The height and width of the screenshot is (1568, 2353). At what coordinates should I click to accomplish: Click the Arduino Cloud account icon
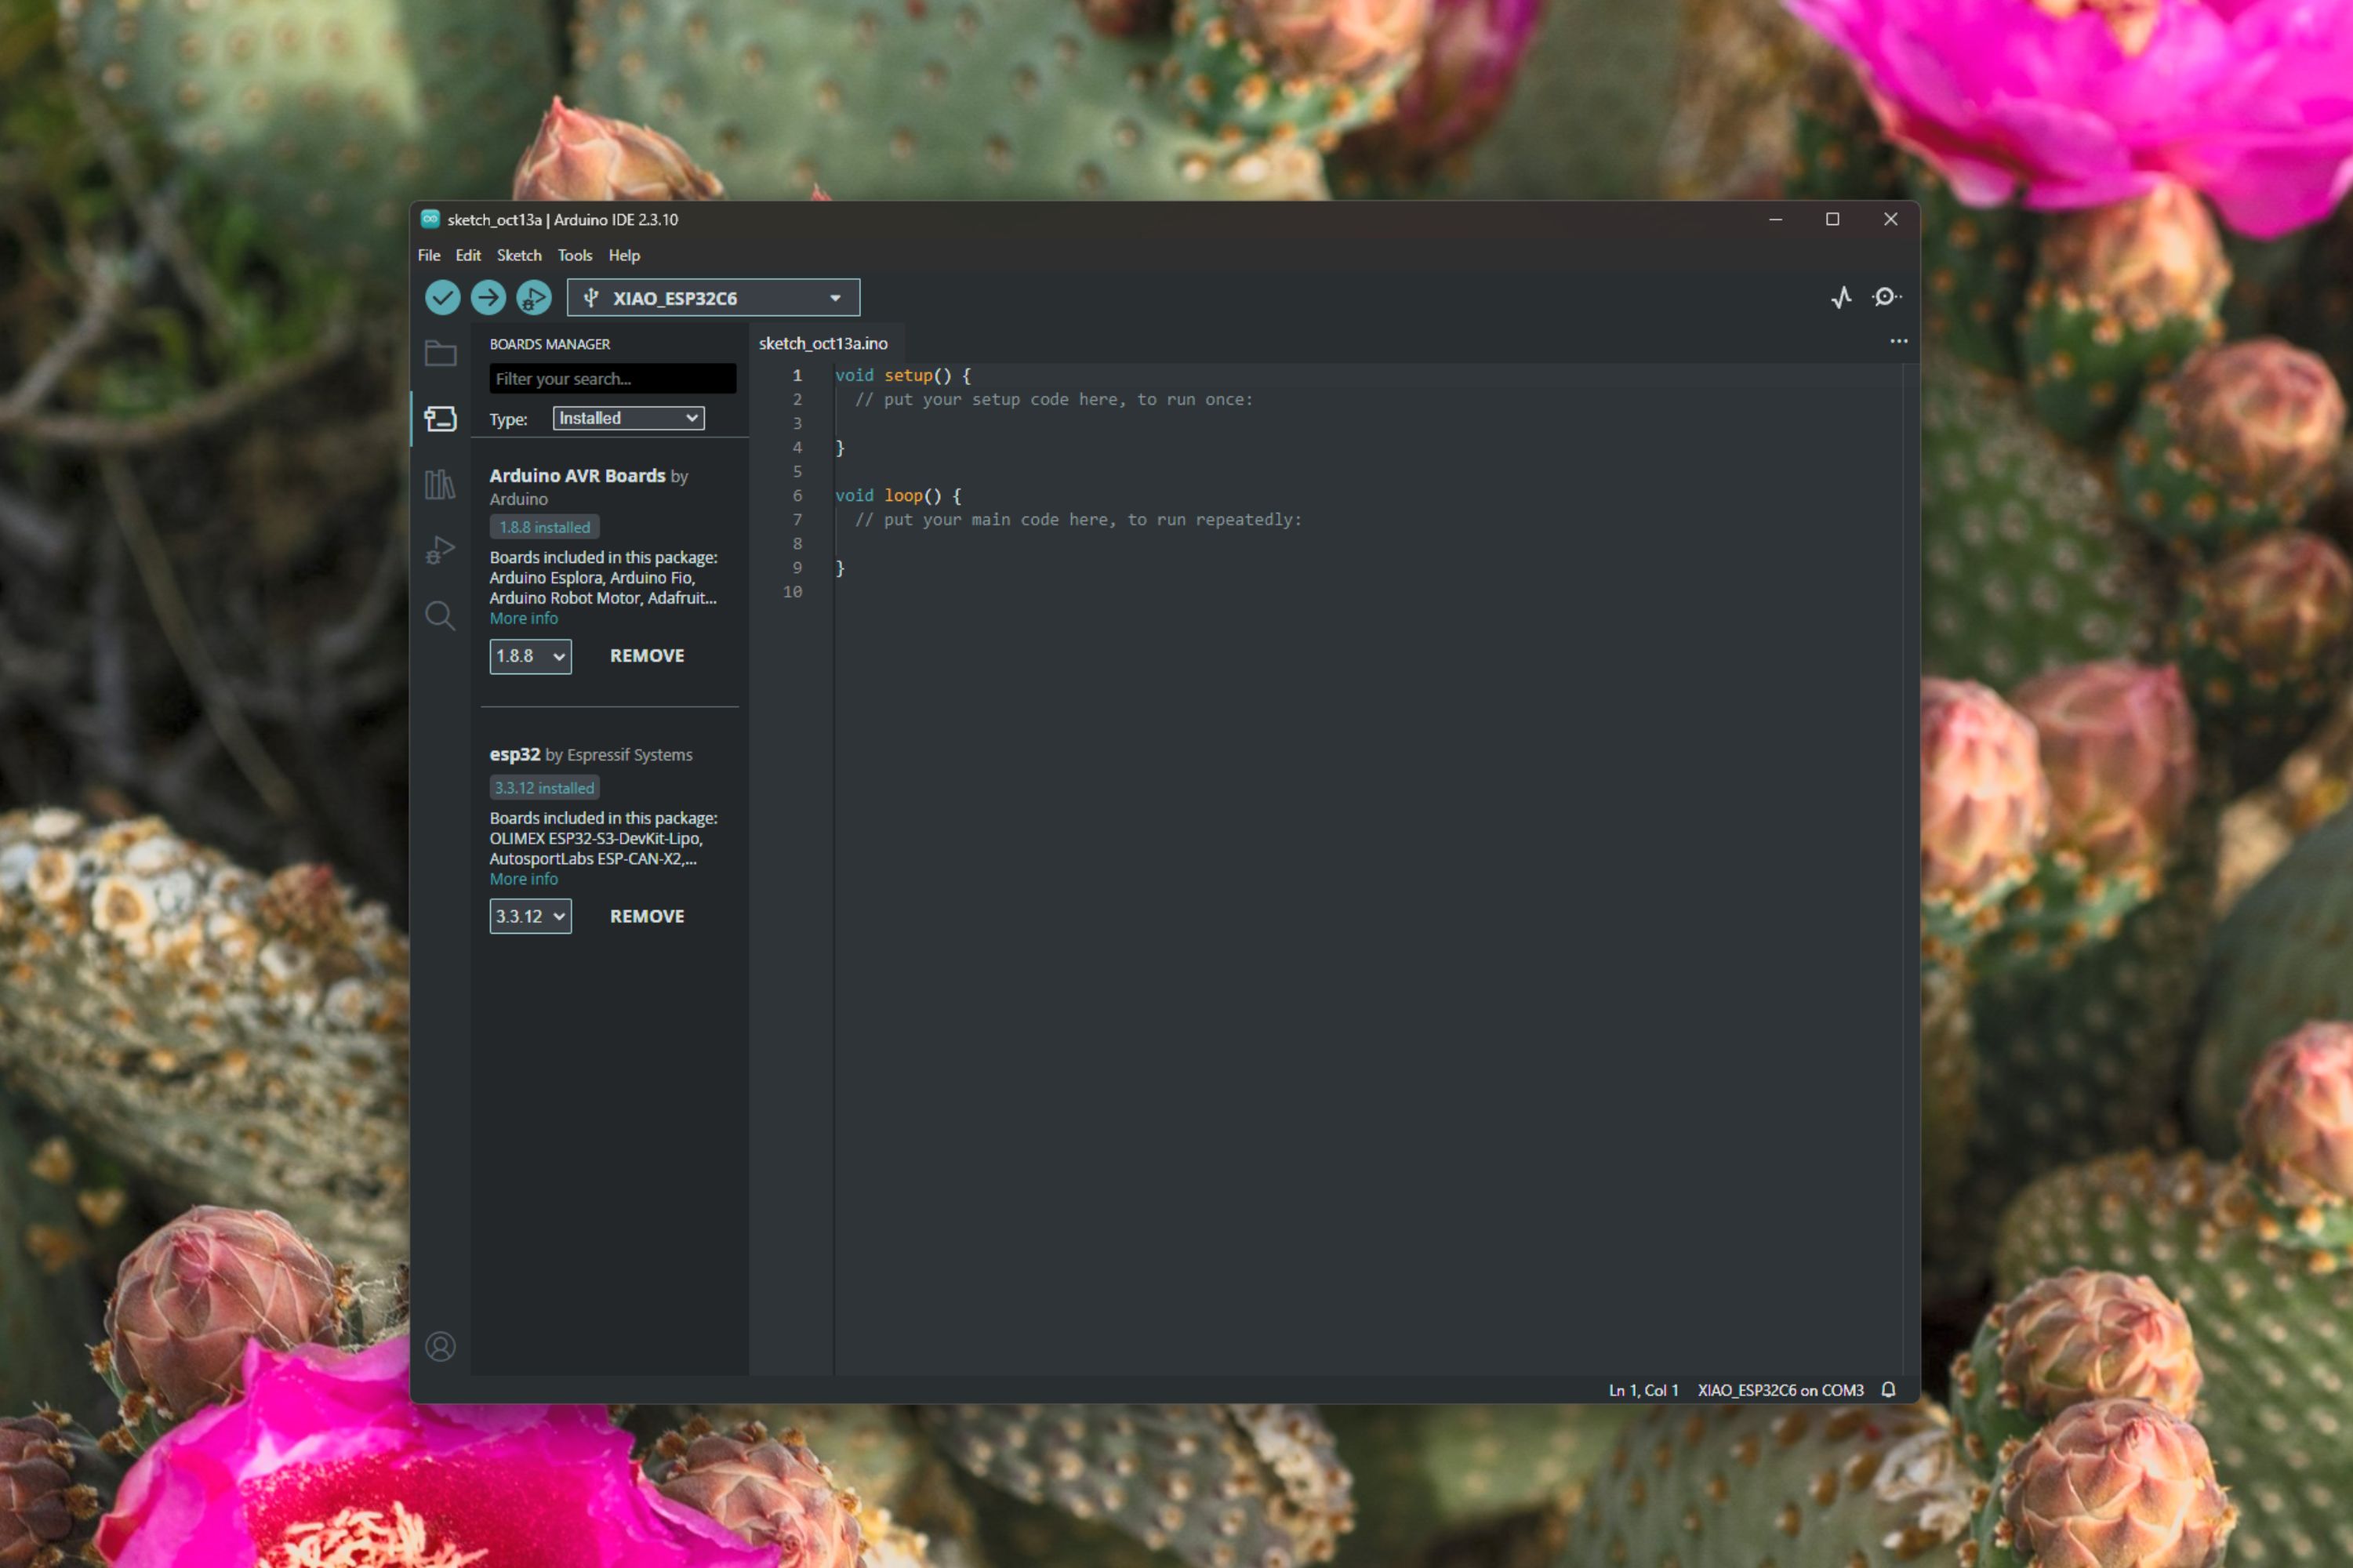pyautogui.click(x=440, y=1346)
